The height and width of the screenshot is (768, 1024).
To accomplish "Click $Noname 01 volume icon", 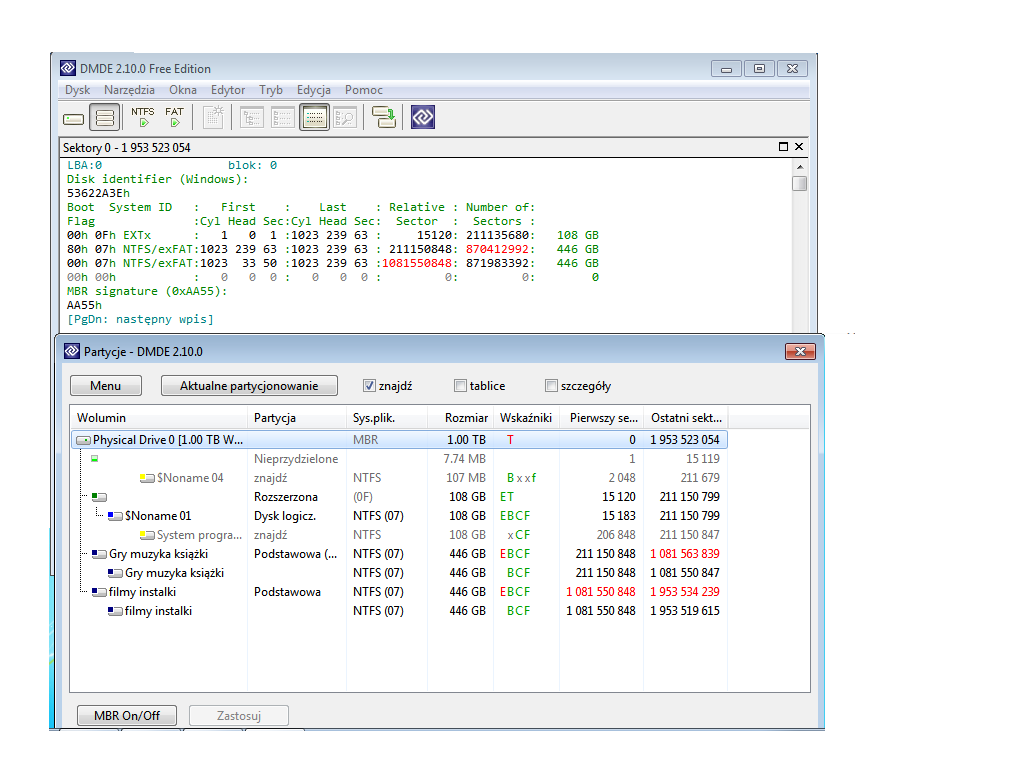I will 115,516.
